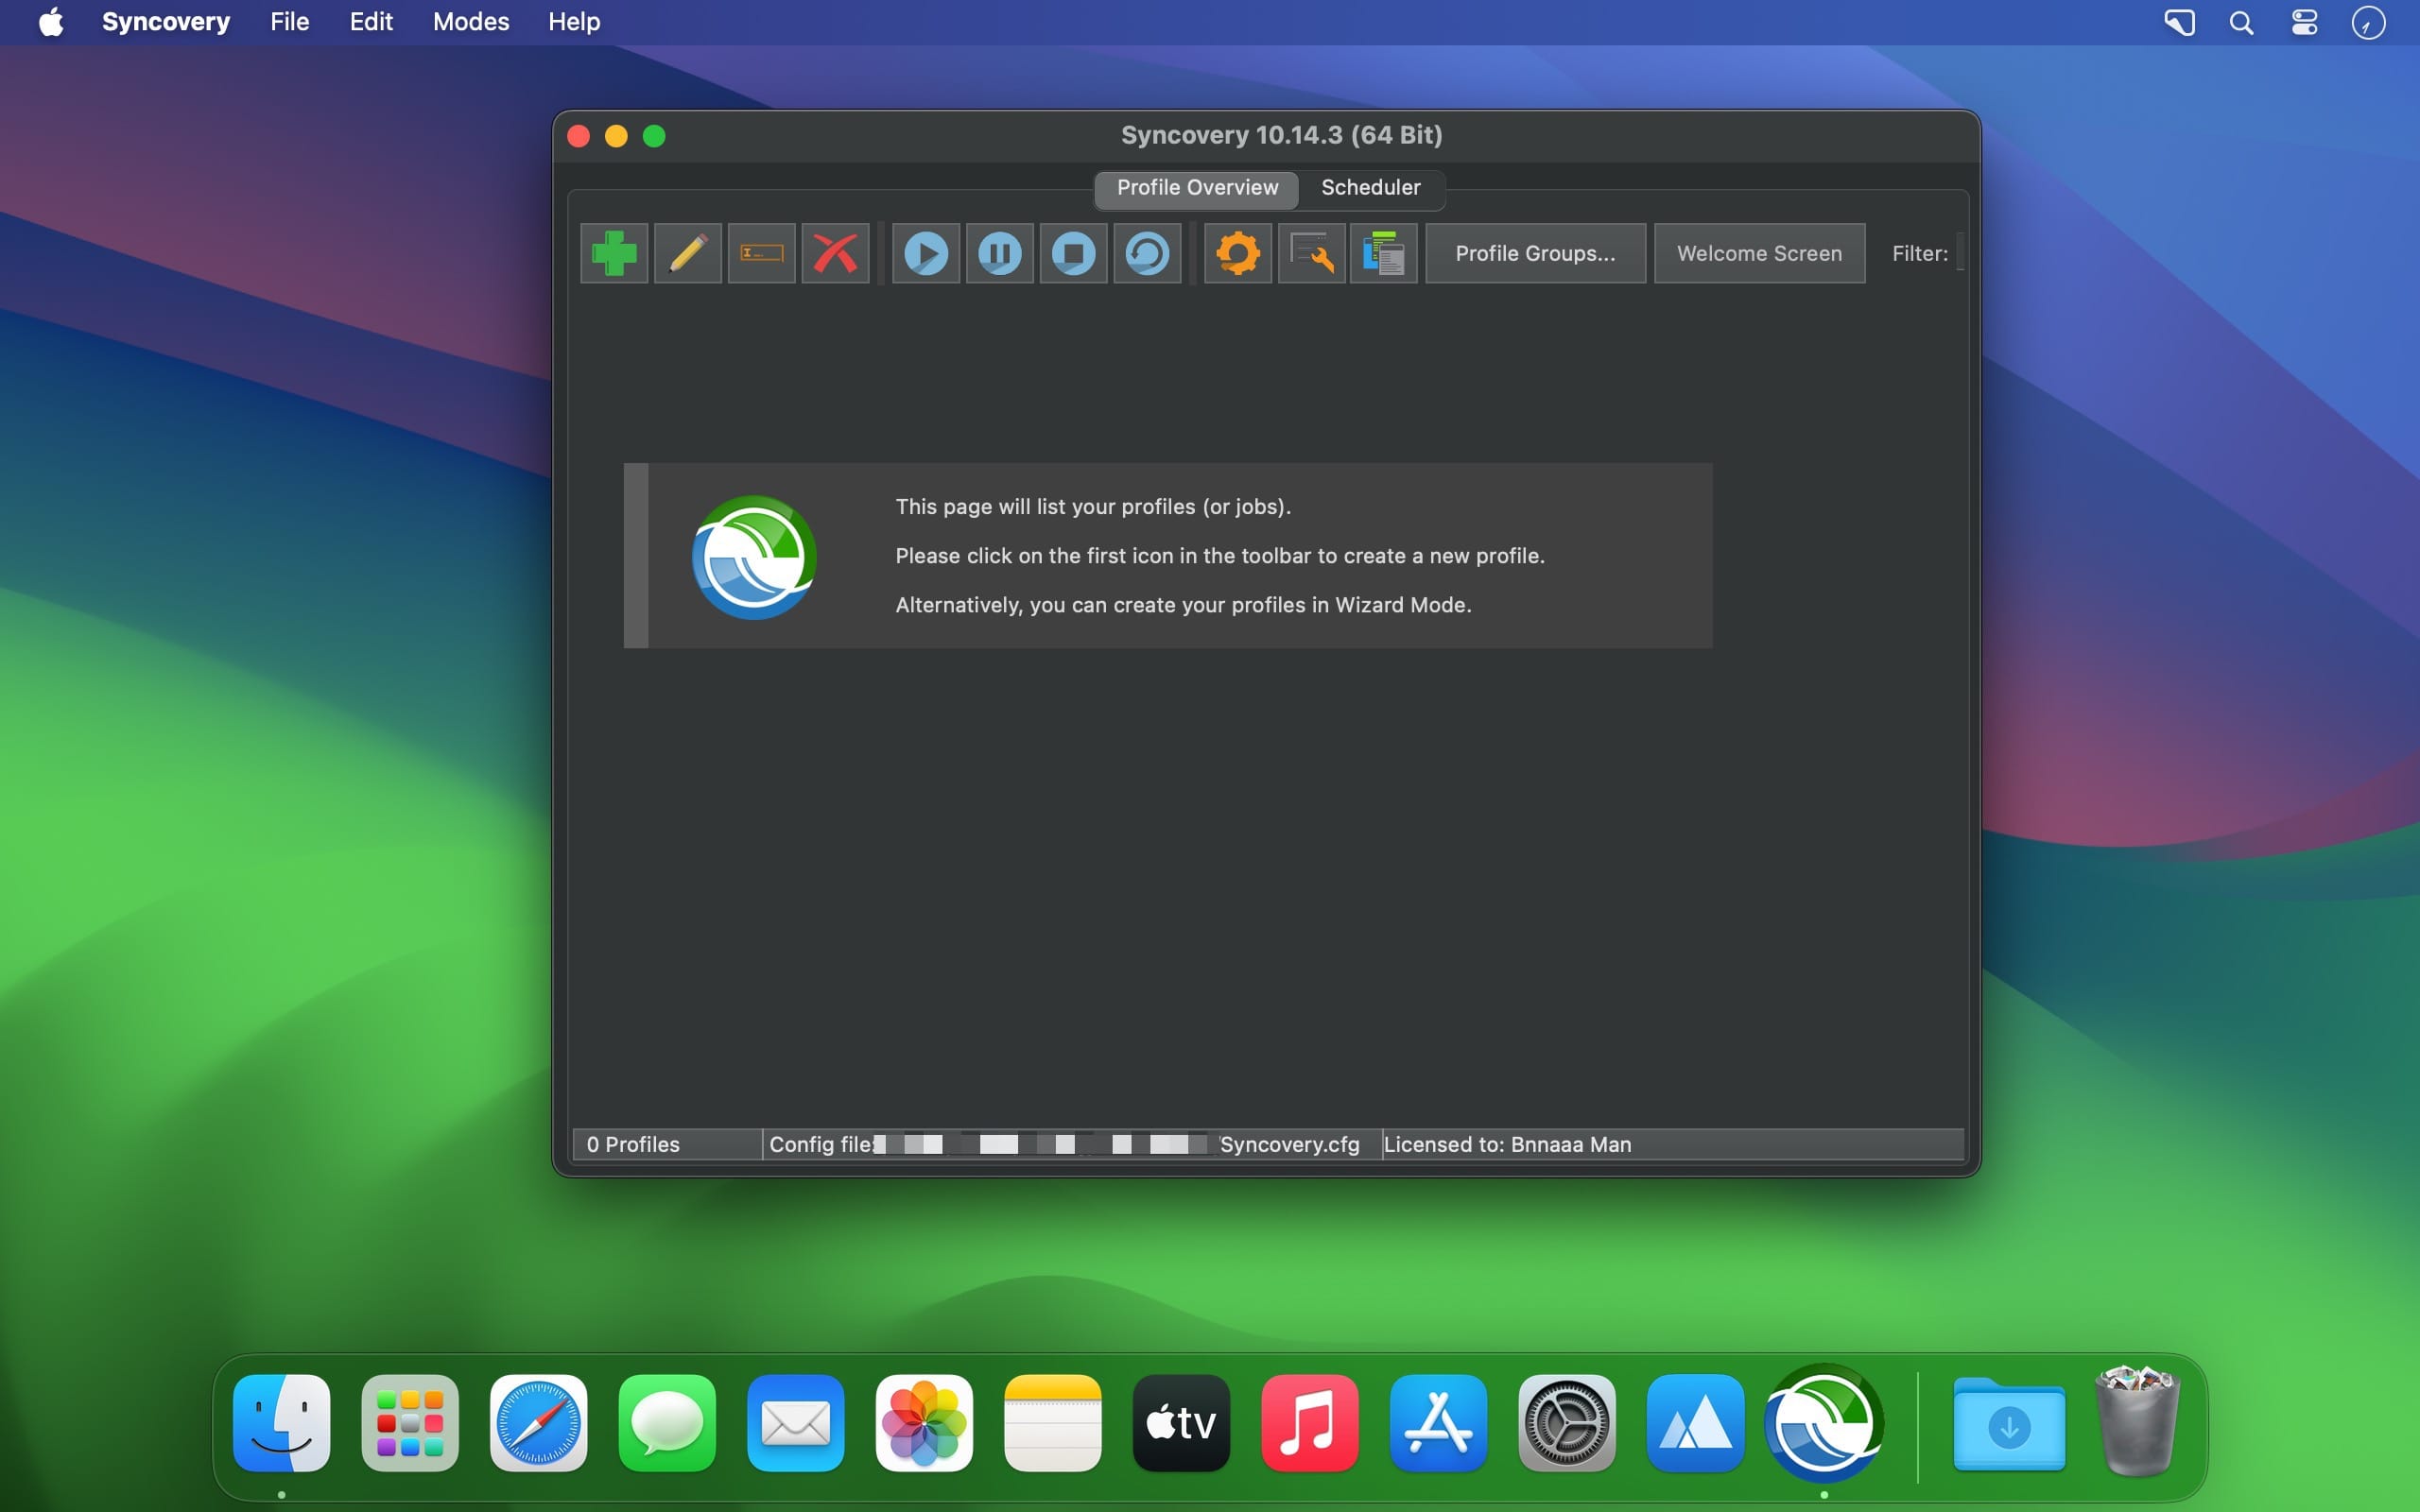
Task: Click the blue circular Refresh icon
Action: [1147, 253]
